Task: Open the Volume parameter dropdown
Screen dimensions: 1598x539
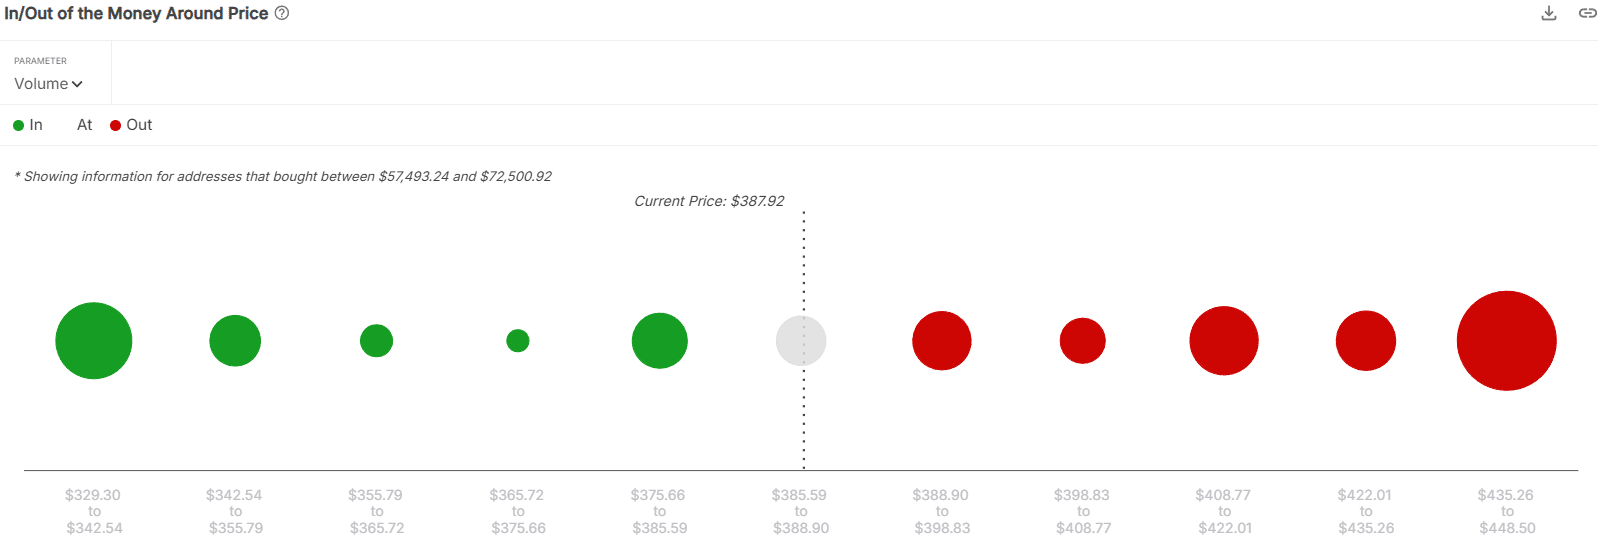Action: click(48, 84)
